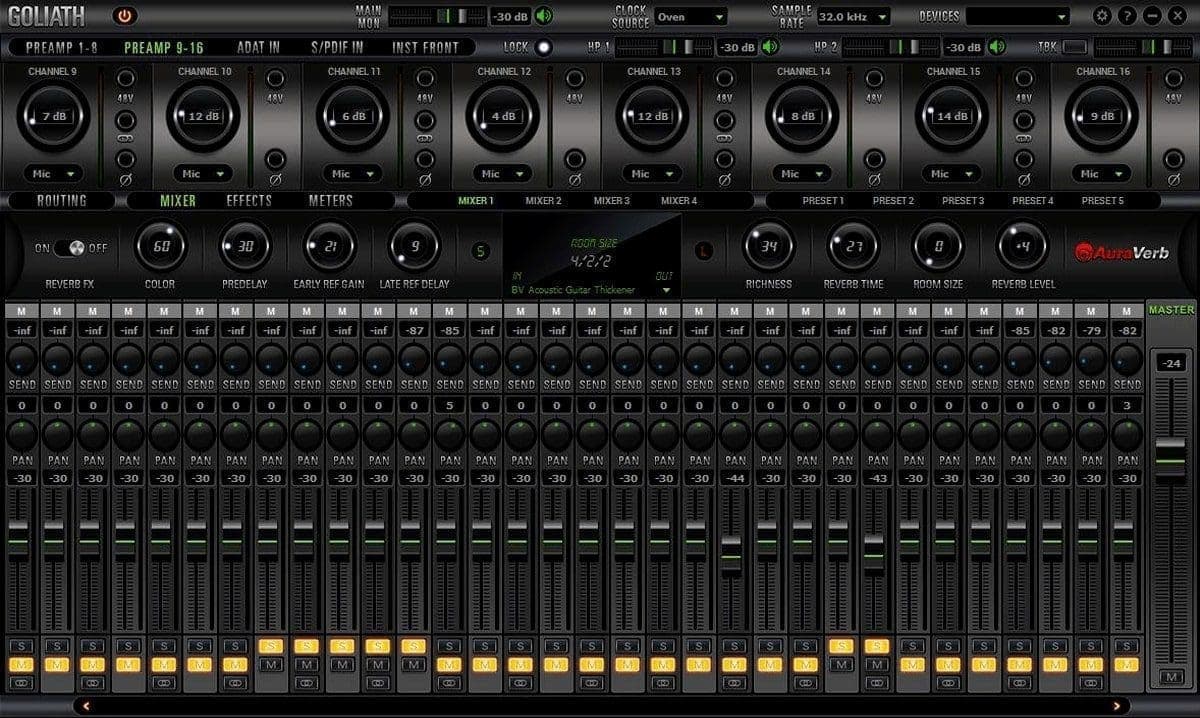
Task: Open the Effects tab
Action: (x=249, y=200)
